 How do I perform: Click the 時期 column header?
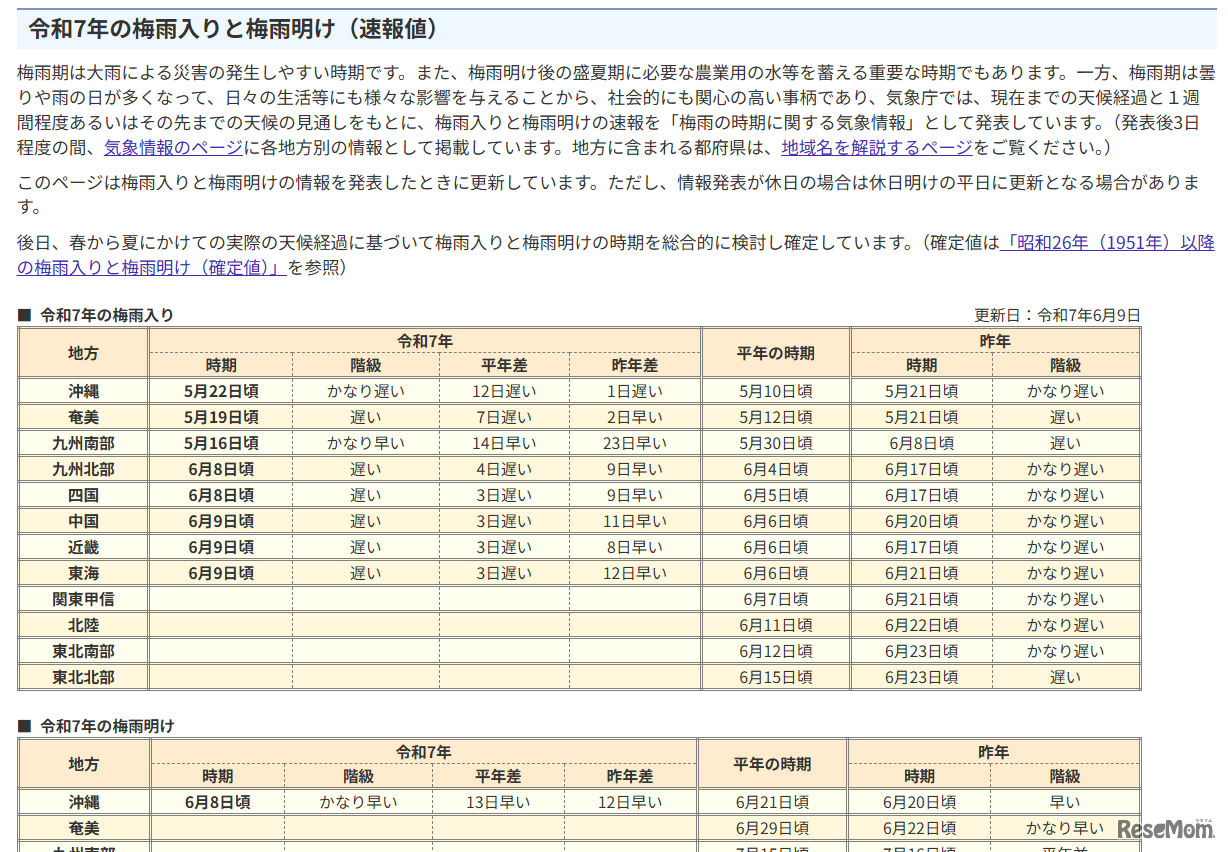[222, 365]
